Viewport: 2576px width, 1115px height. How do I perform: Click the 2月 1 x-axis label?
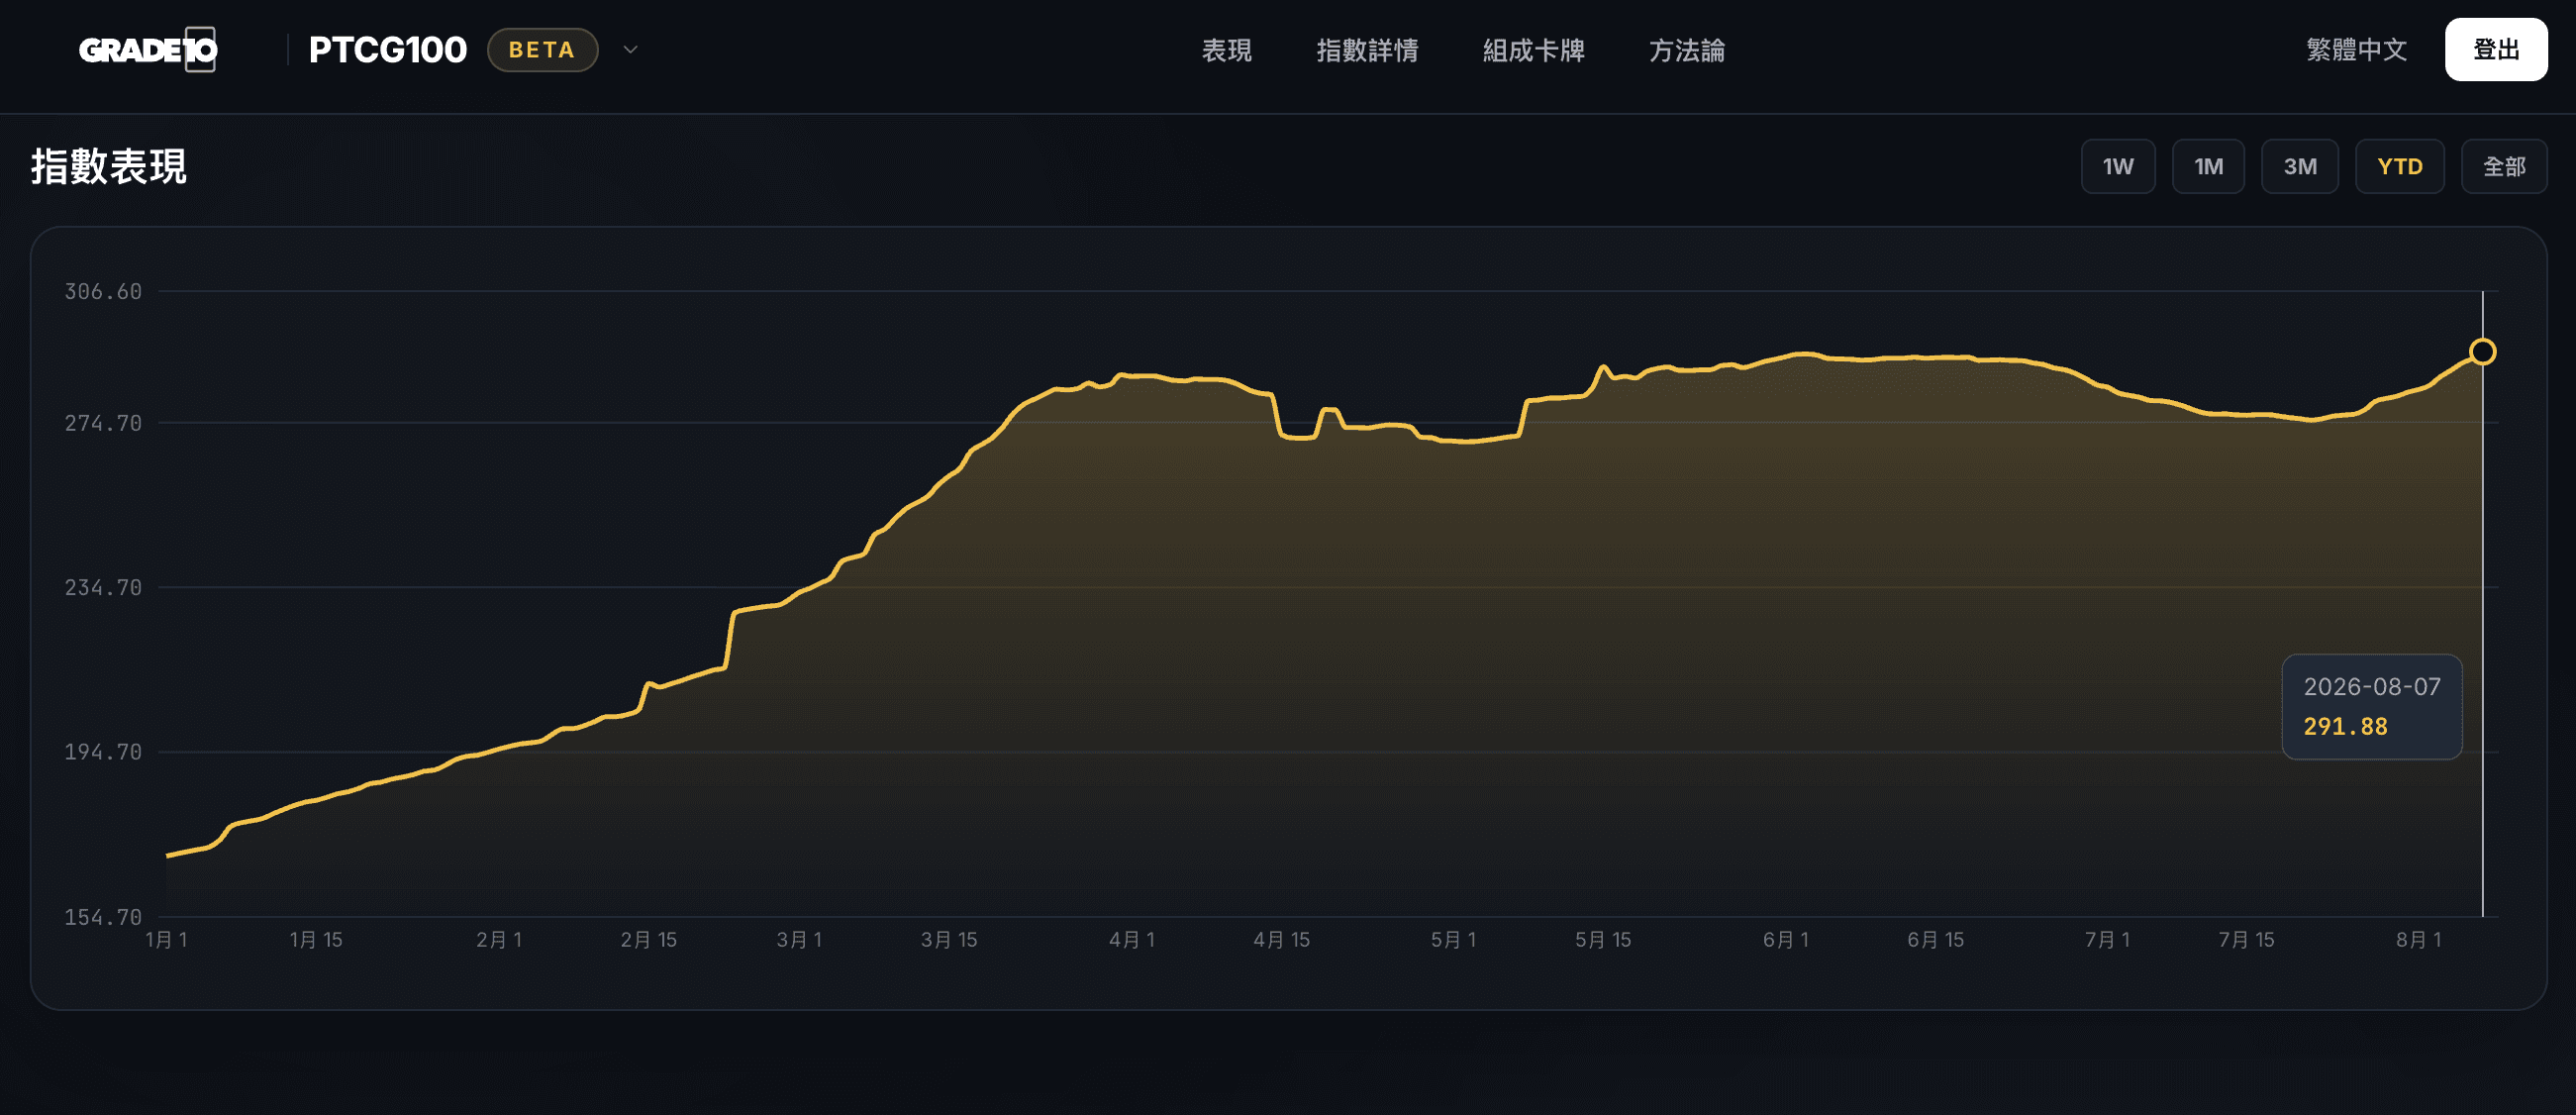click(x=499, y=940)
